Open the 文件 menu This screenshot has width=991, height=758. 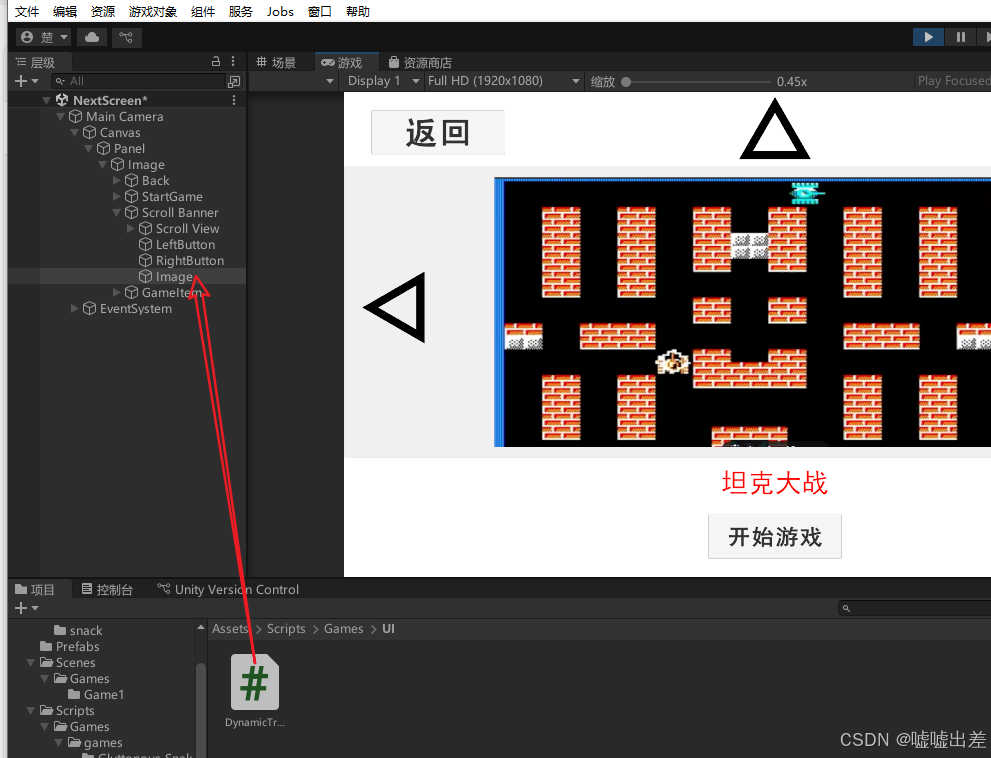(x=27, y=11)
